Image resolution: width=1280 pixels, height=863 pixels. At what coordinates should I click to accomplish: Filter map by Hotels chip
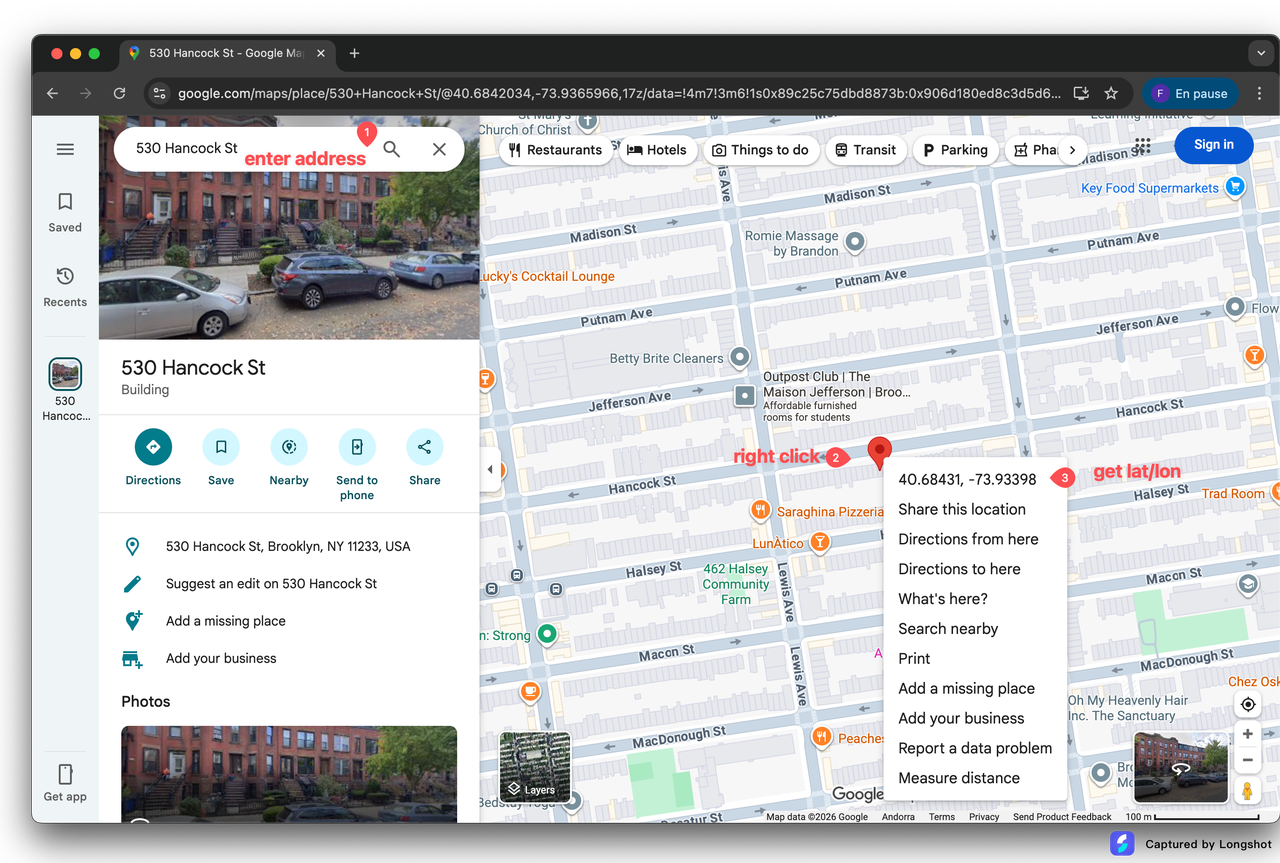(x=657, y=150)
